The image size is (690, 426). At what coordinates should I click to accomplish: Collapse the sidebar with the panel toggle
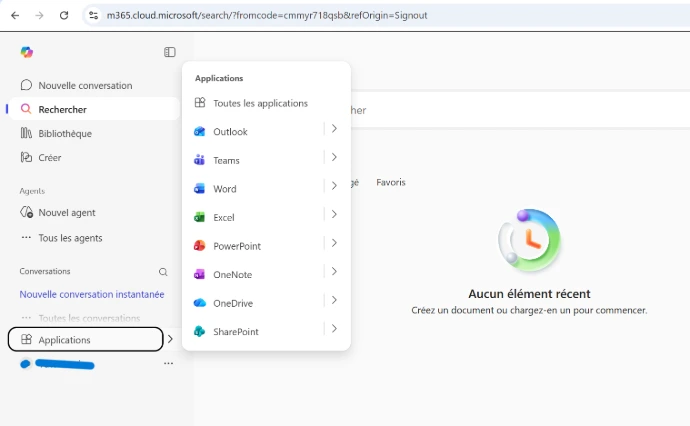[x=170, y=52]
